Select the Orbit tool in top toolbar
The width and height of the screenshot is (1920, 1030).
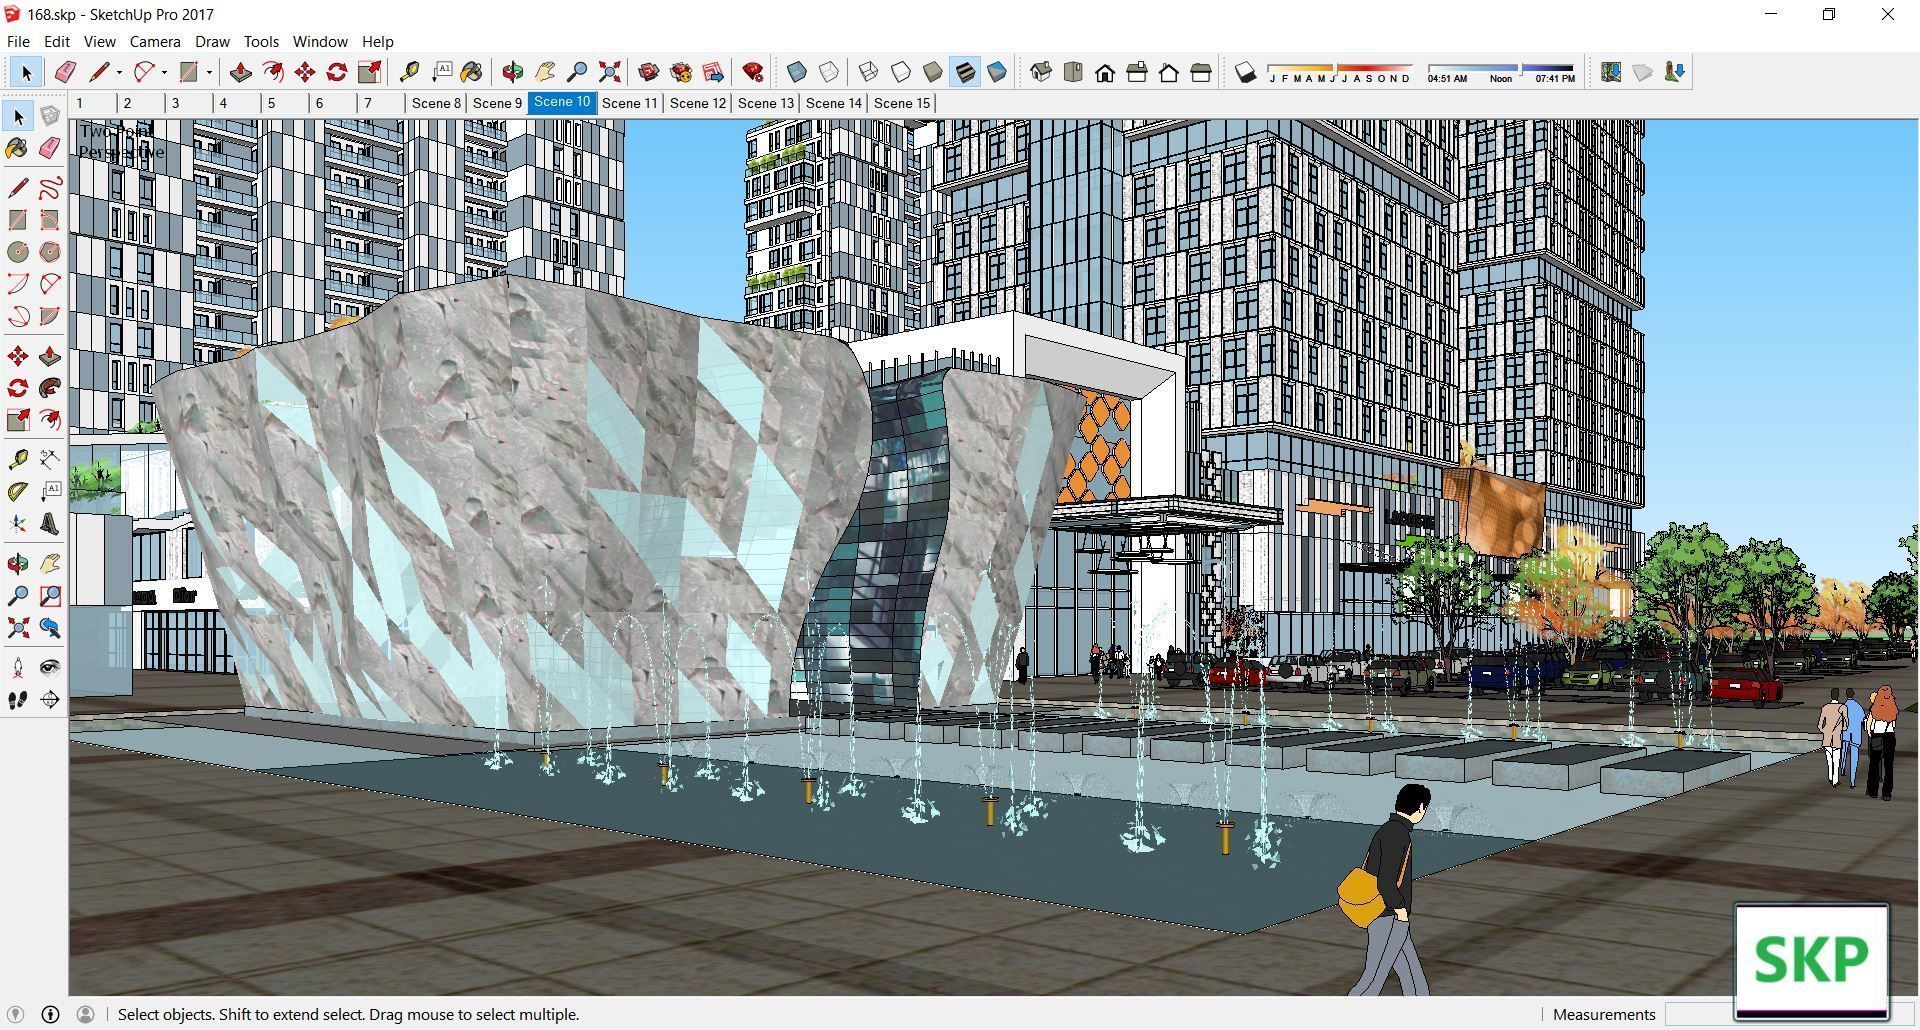coord(513,72)
